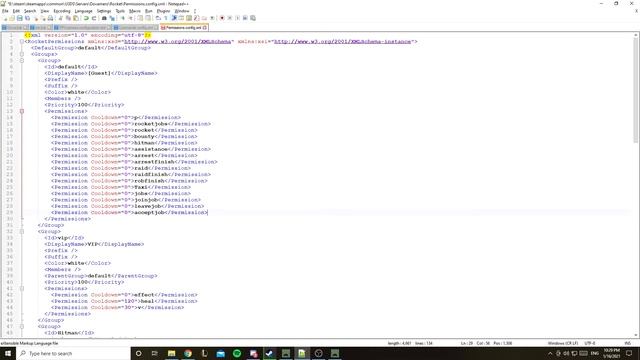Click the Save All toolbar icon
640x360 pixels.
point(27,18)
